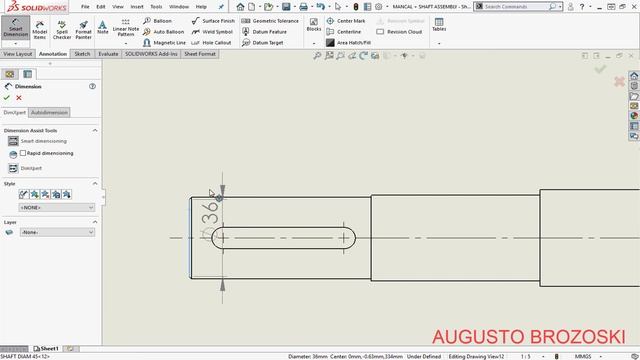The height and width of the screenshot is (360, 640).
Task: Select the Magnetic Line tool
Action: click(x=164, y=42)
